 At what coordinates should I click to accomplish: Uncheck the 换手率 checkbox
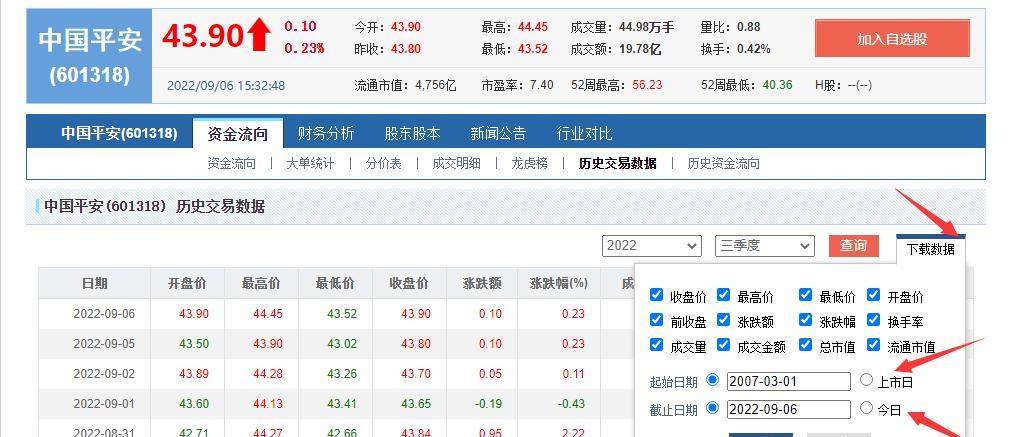pyautogui.click(x=874, y=320)
